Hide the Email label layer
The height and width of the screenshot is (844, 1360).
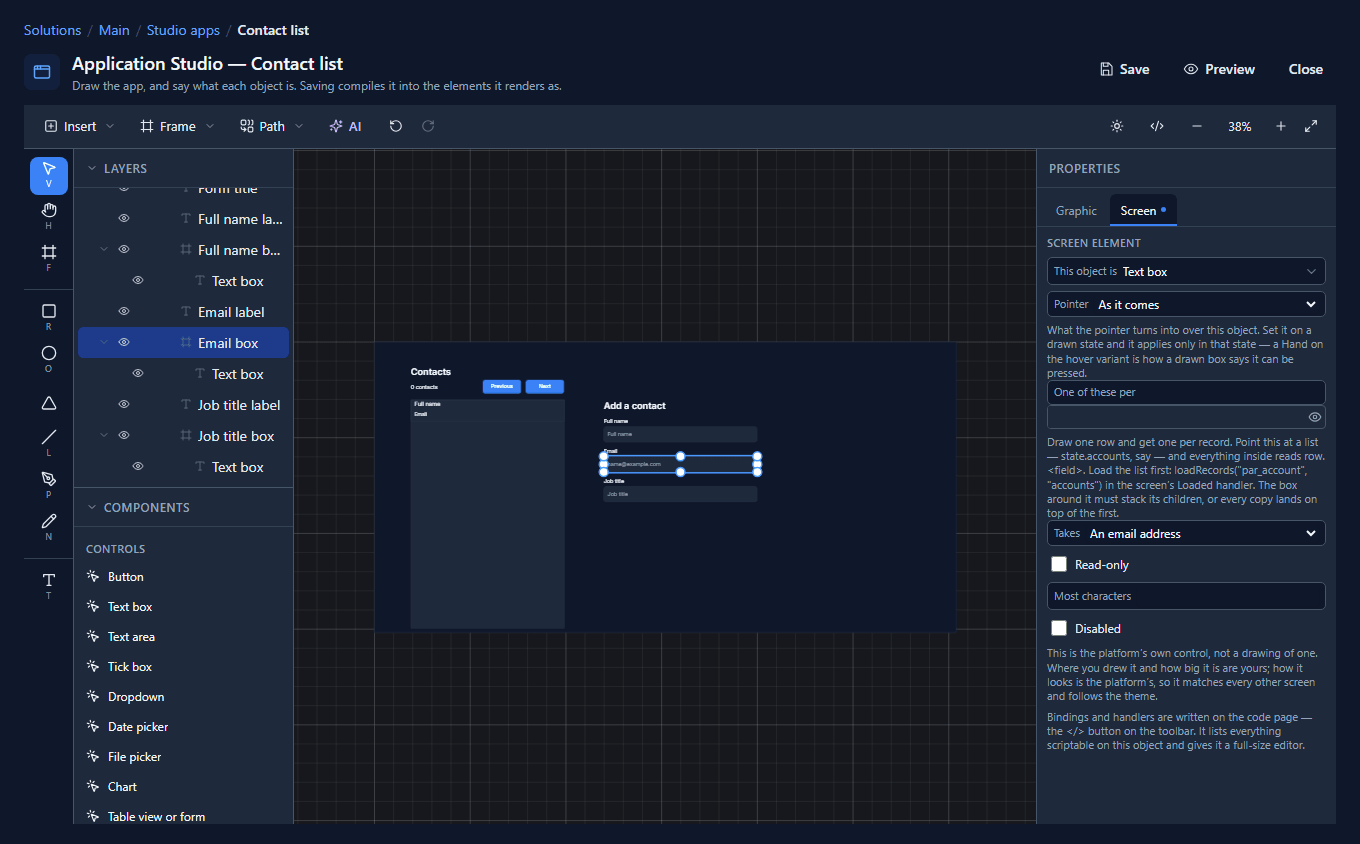(x=124, y=311)
